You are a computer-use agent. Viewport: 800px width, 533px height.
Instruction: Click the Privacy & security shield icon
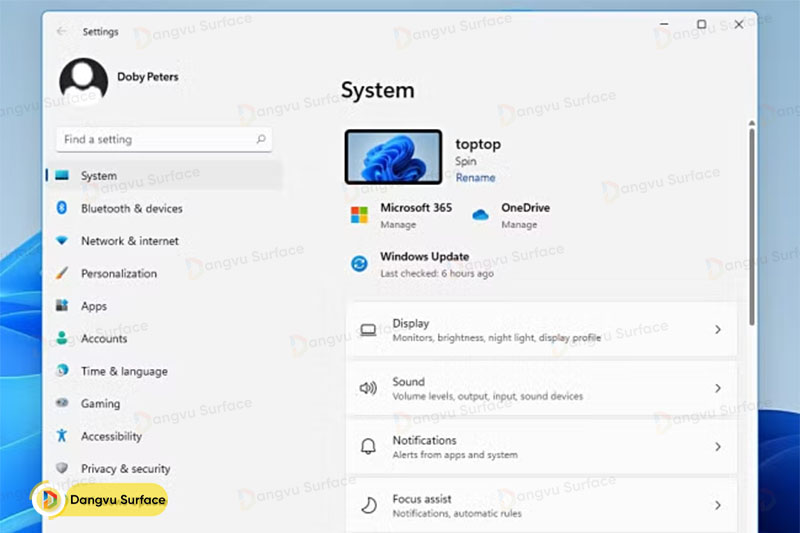(62, 468)
